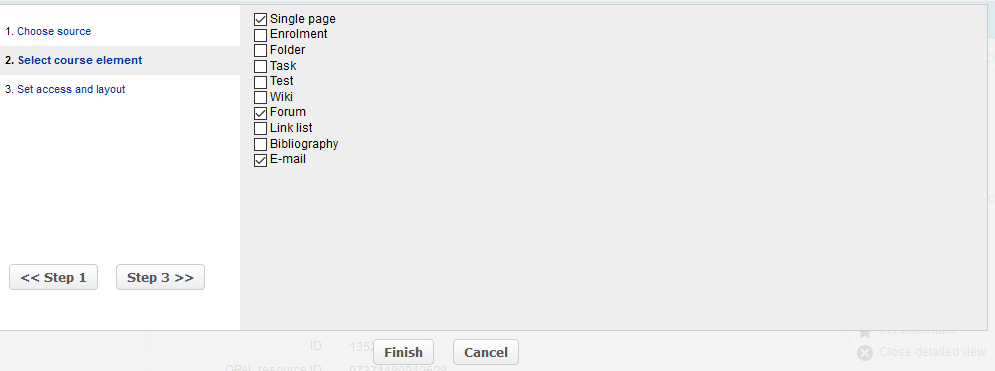Viewport: 995px width, 371px height.
Task: Click the << Step 1 button
Action: click(53, 277)
